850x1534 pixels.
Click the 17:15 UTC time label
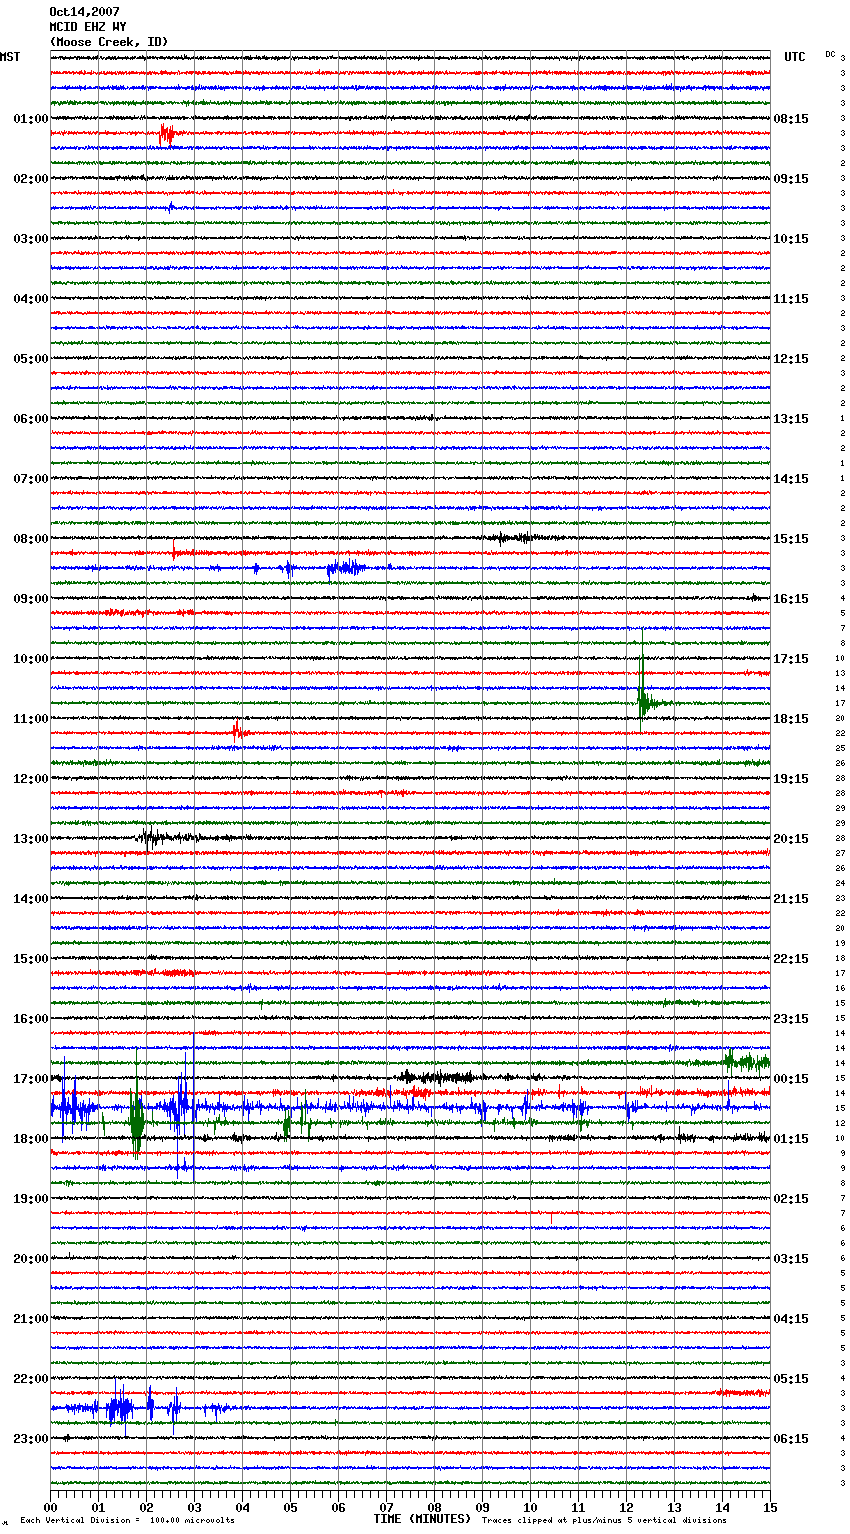[x=791, y=659]
